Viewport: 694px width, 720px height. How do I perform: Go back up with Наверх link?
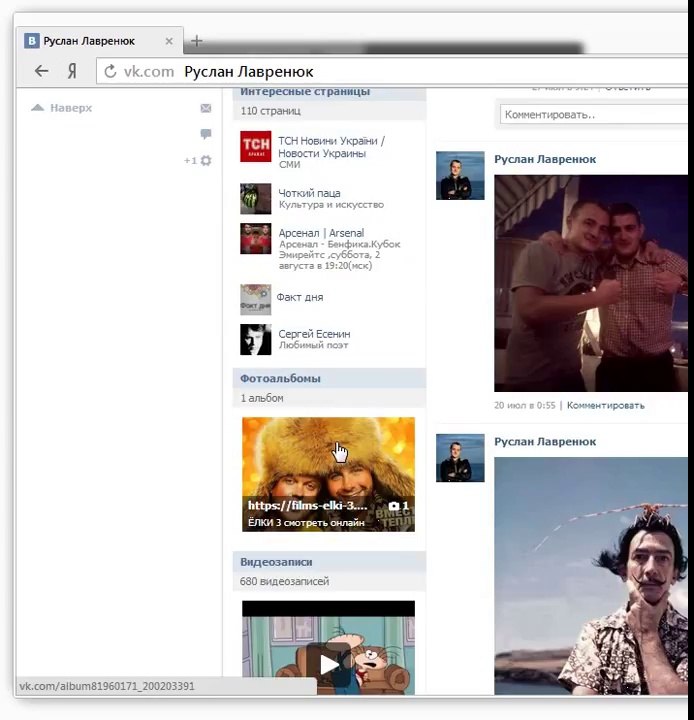[x=62, y=108]
